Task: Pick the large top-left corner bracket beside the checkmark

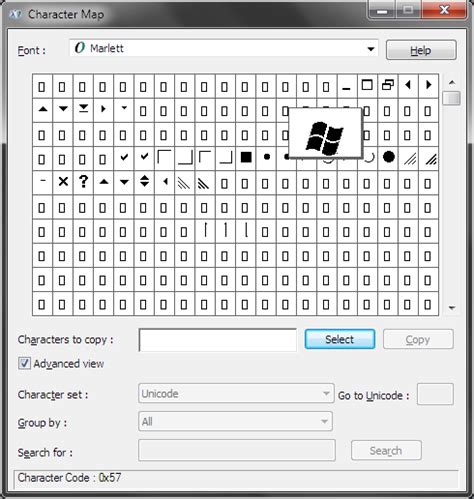Action: click(165, 158)
